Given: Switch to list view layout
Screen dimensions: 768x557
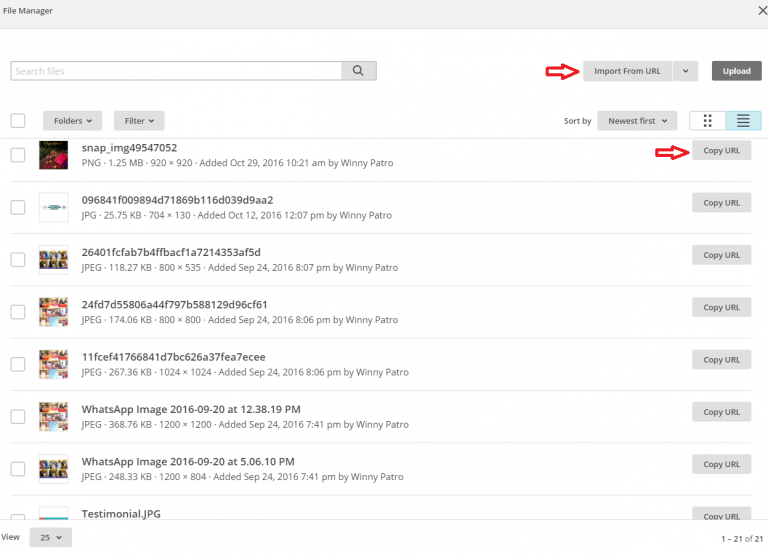Looking at the screenshot, I should 743,121.
